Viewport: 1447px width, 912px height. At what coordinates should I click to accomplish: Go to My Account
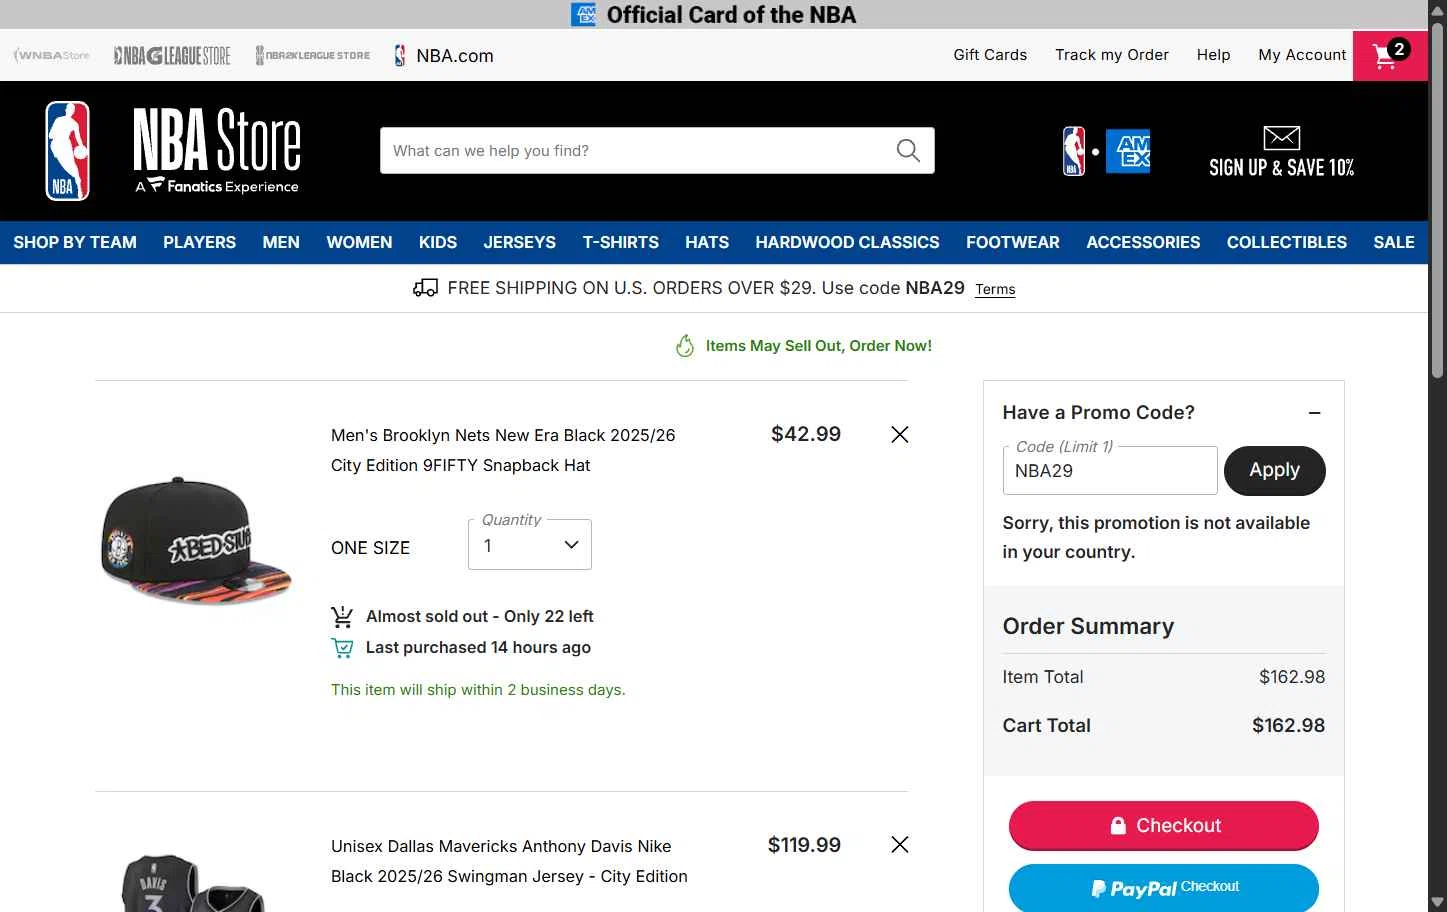pyautogui.click(x=1302, y=55)
